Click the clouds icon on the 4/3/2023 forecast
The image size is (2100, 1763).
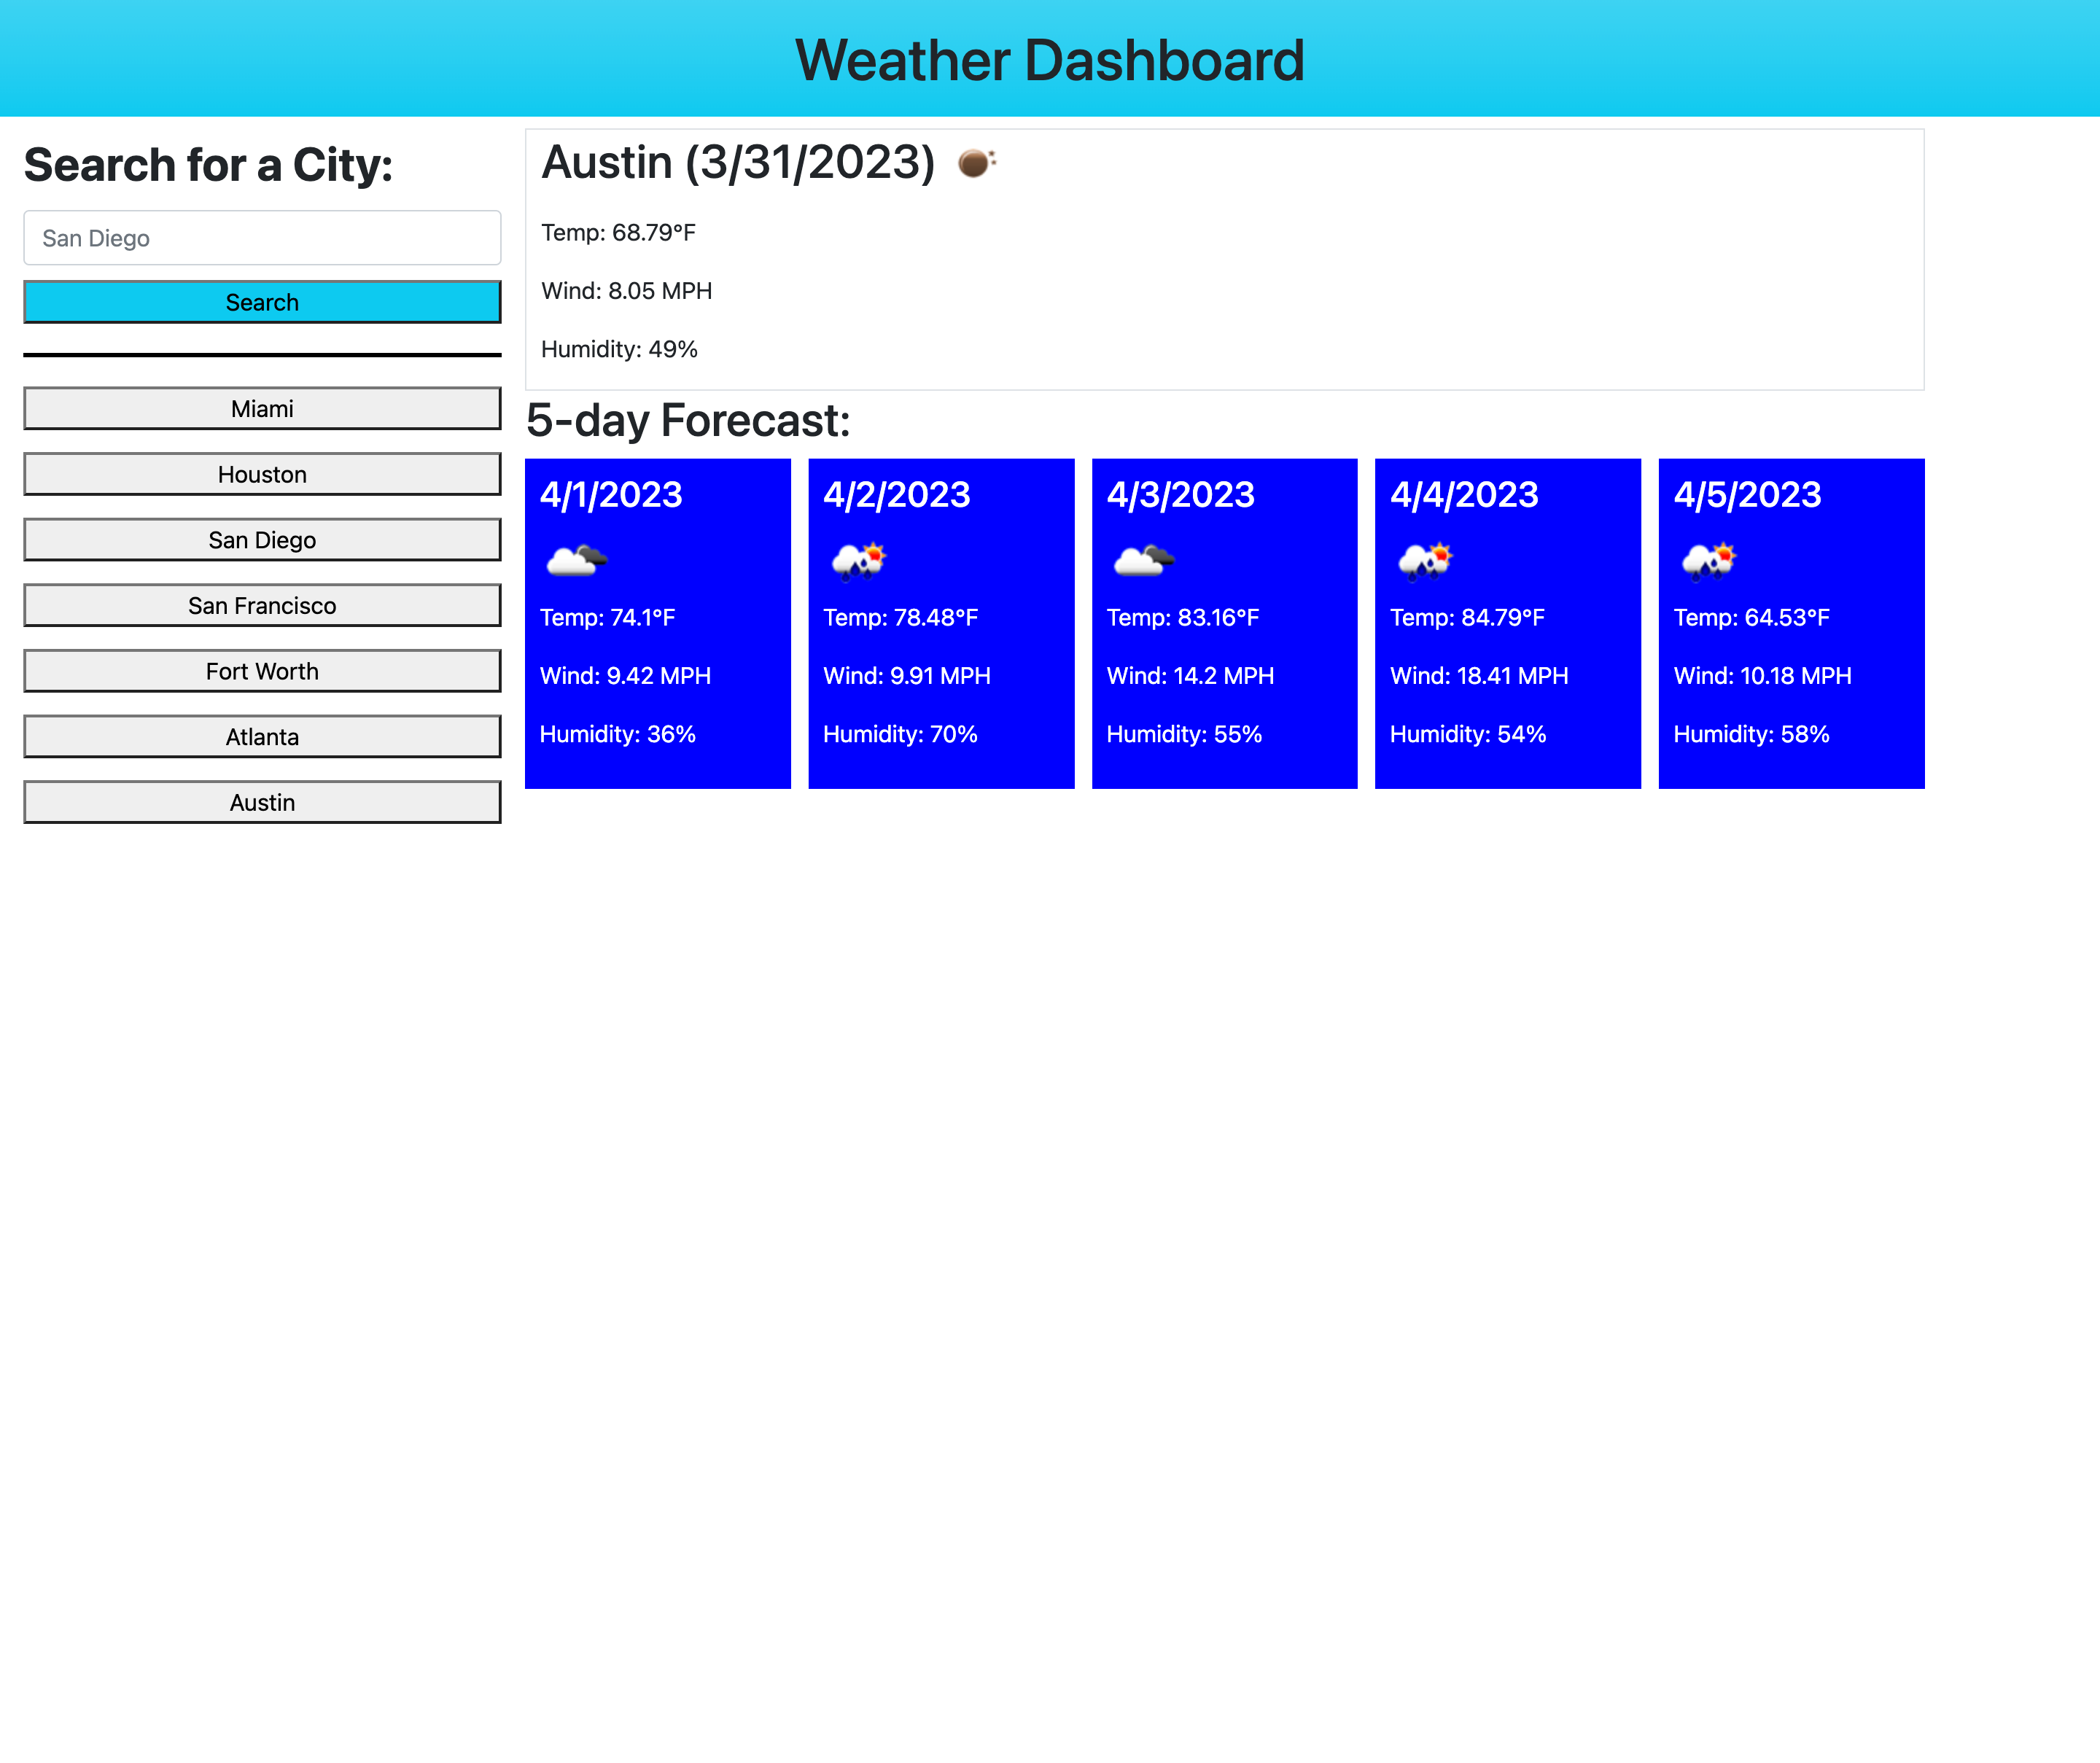[1142, 559]
